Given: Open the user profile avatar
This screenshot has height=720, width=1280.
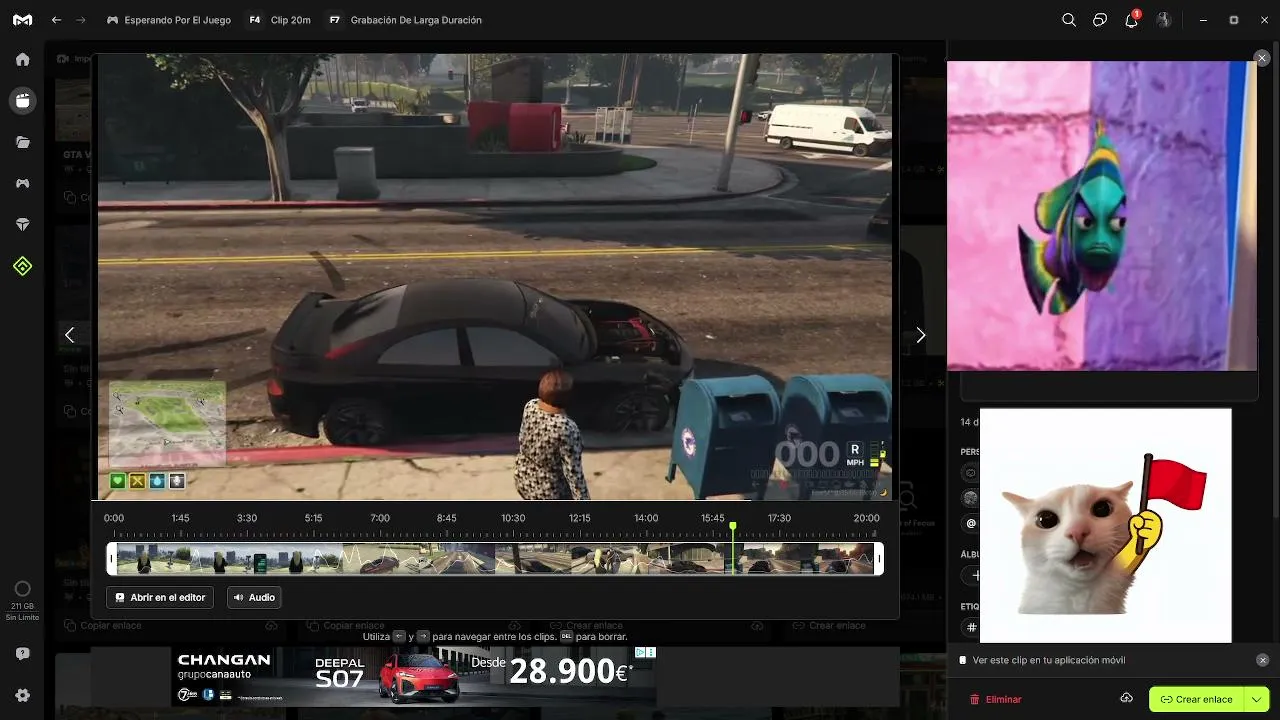Looking at the screenshot, I should point(1164,20).
